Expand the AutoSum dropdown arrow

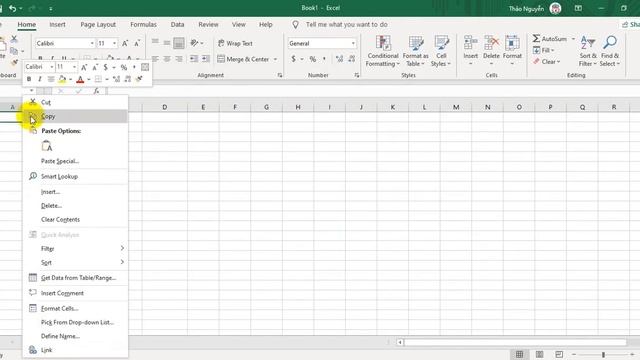click(x=573, y=39)
